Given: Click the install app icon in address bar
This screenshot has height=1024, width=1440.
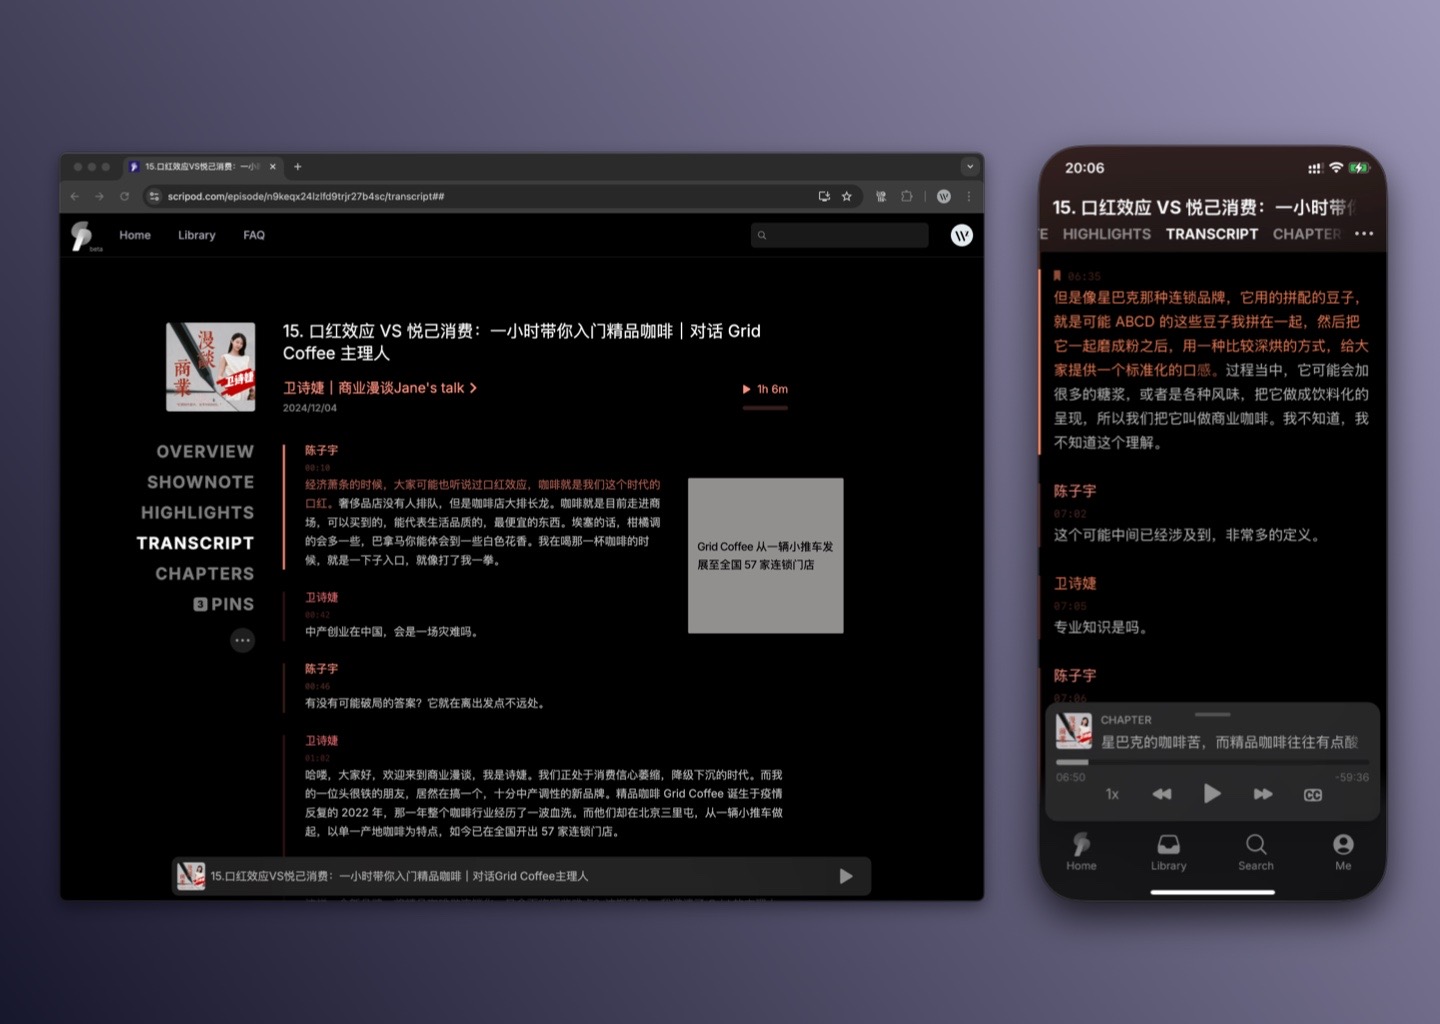Looking at the screenshot, I should (824, 196).
